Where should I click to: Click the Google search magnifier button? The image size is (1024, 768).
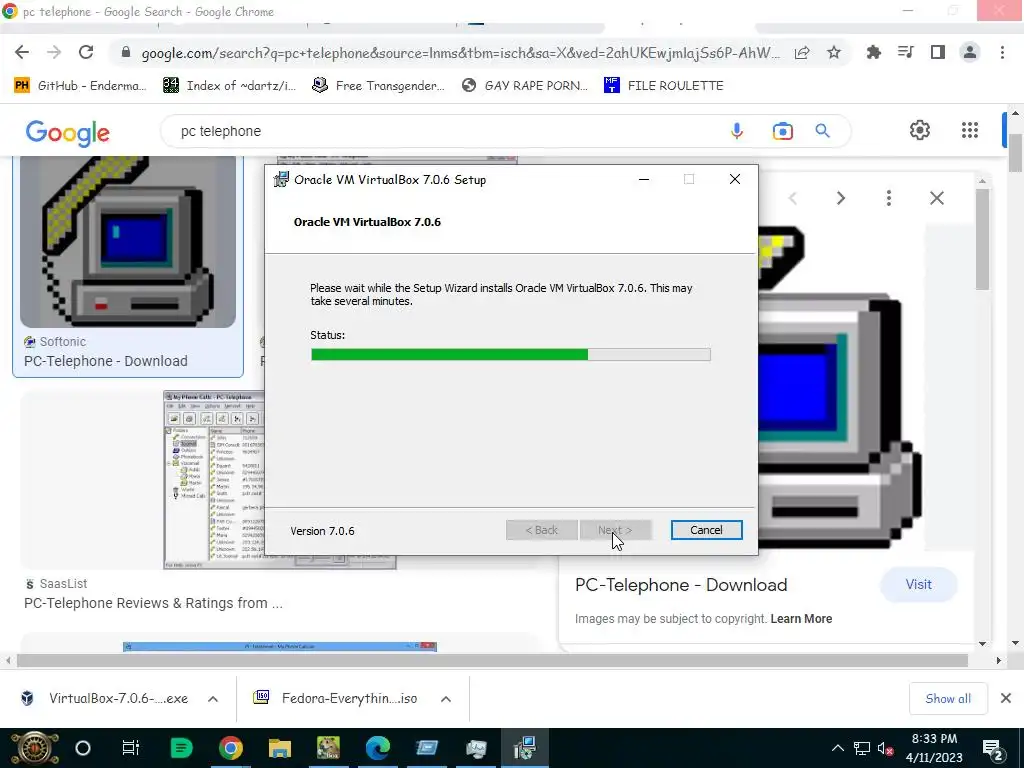[x=822, y=131]
